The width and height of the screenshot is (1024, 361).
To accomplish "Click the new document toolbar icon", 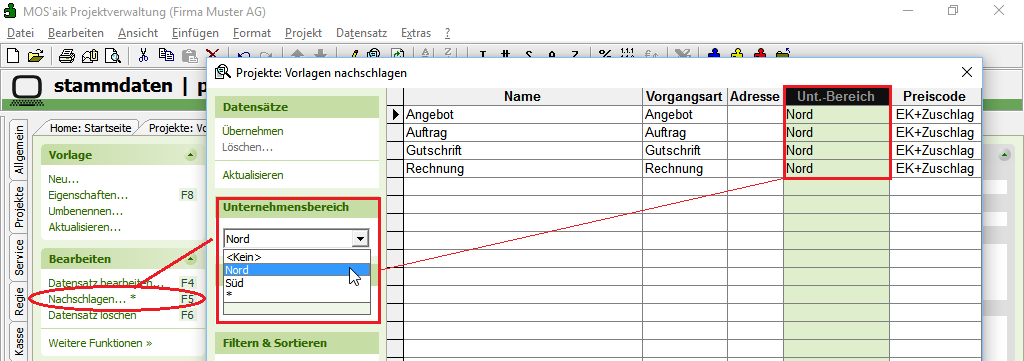I will click(x=13, y=55).
